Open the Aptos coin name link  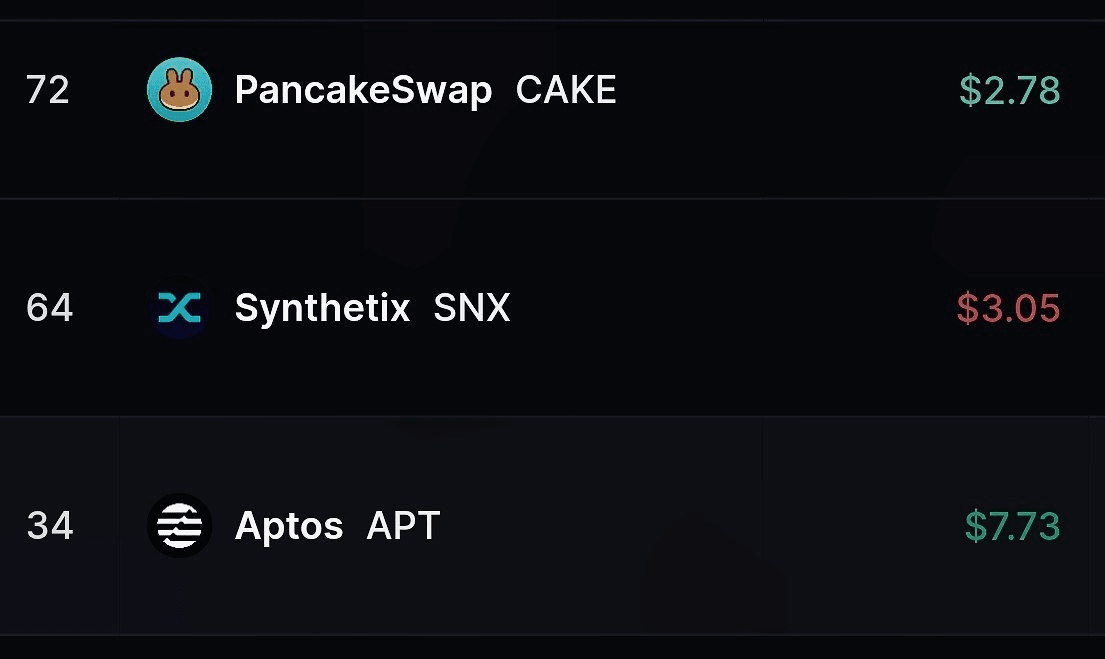pos(289,526)
